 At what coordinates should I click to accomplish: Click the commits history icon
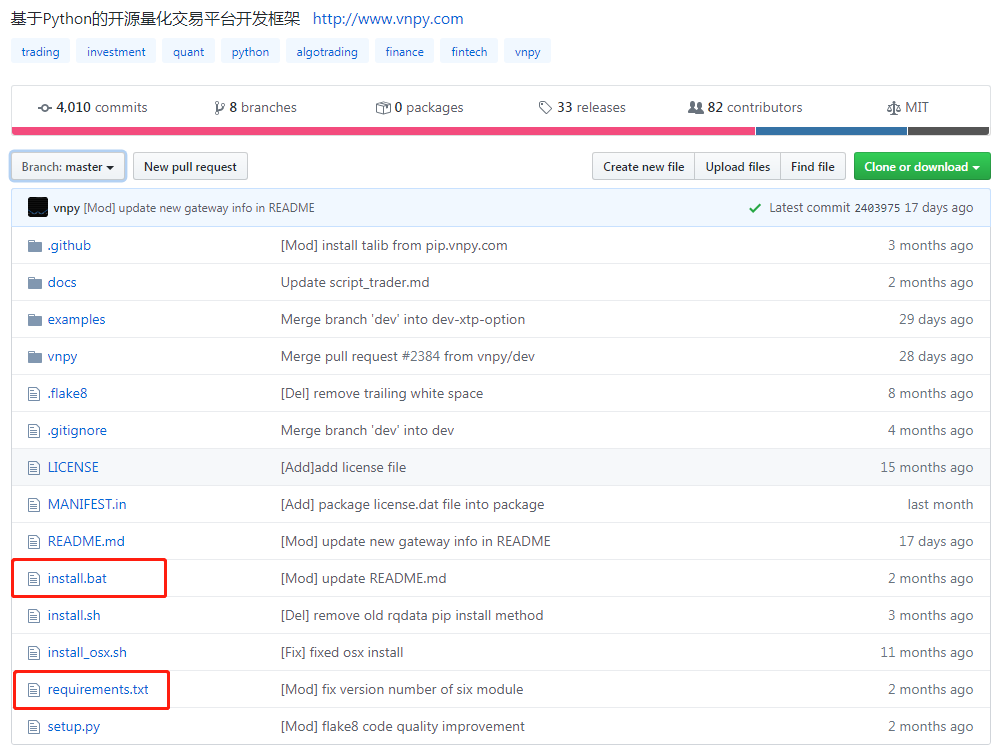(45, 108)
